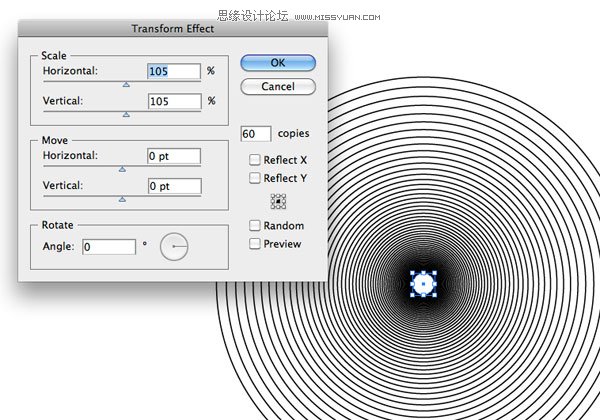Click the rotation angle dial
The height and width of the screenshot is (420, 600).
tap(174, 247)
